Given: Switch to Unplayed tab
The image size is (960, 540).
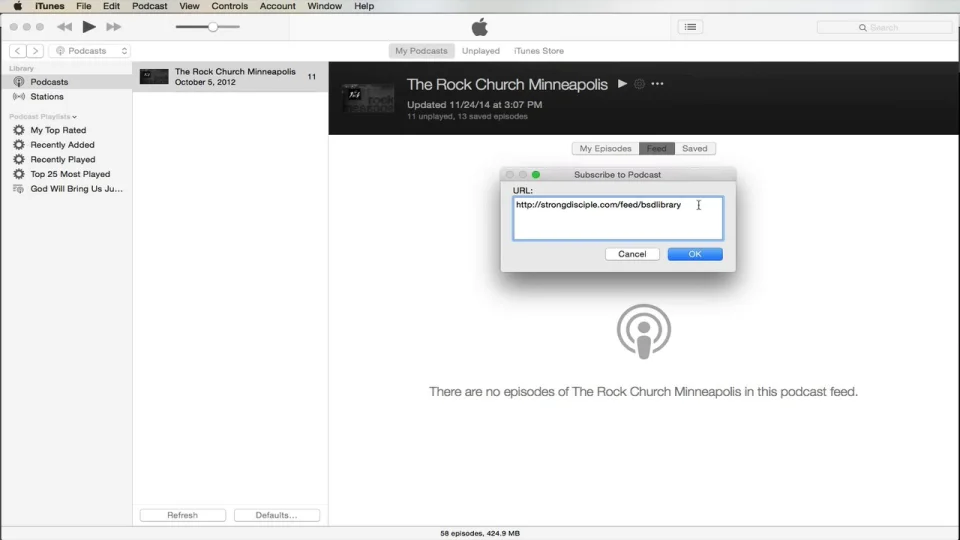Looking at the screenshot, I should point(481,51).
